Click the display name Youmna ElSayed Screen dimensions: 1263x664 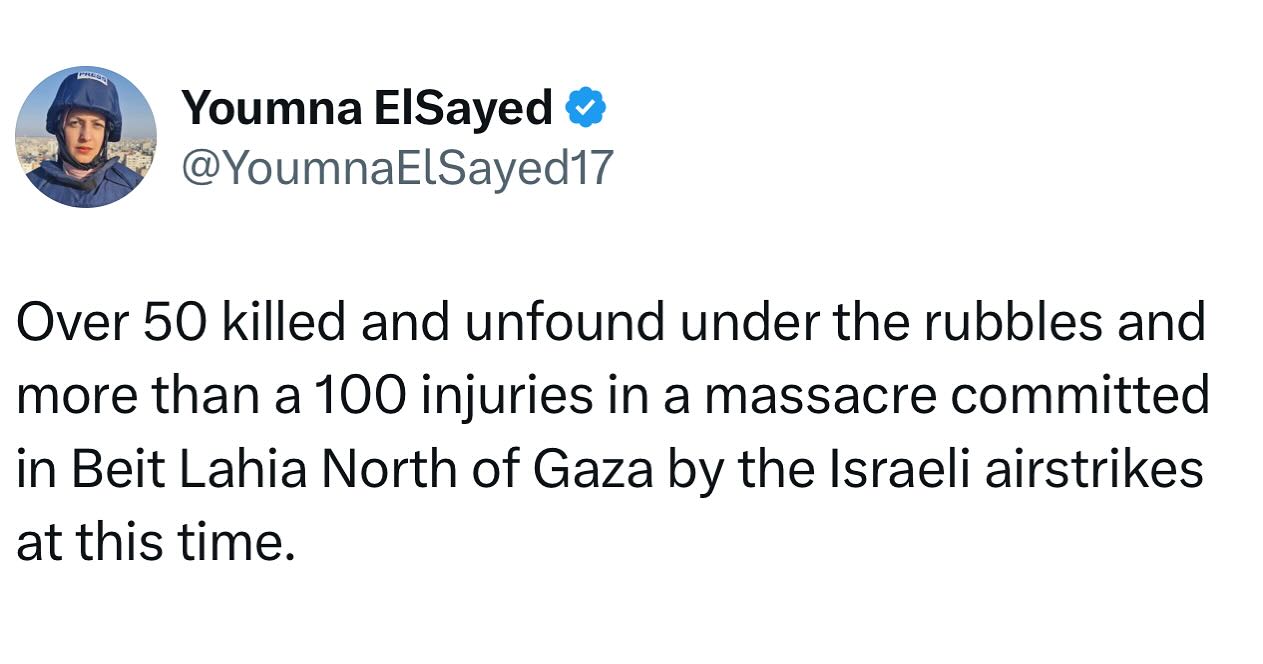tap(366, 108)
